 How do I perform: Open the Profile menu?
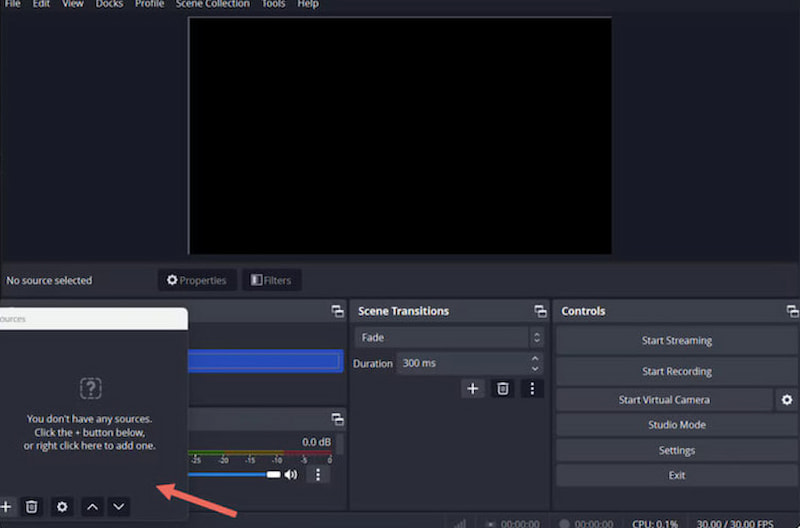pyautogui.click(x=149, y=4)
